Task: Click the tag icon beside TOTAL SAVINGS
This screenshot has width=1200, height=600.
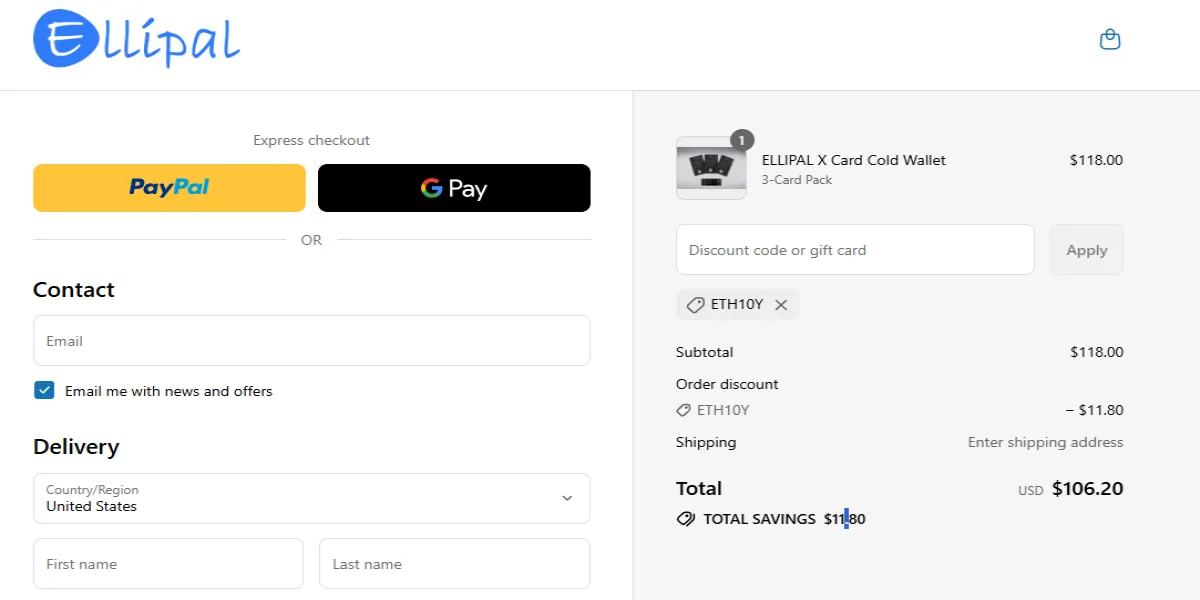Action: 685,518
